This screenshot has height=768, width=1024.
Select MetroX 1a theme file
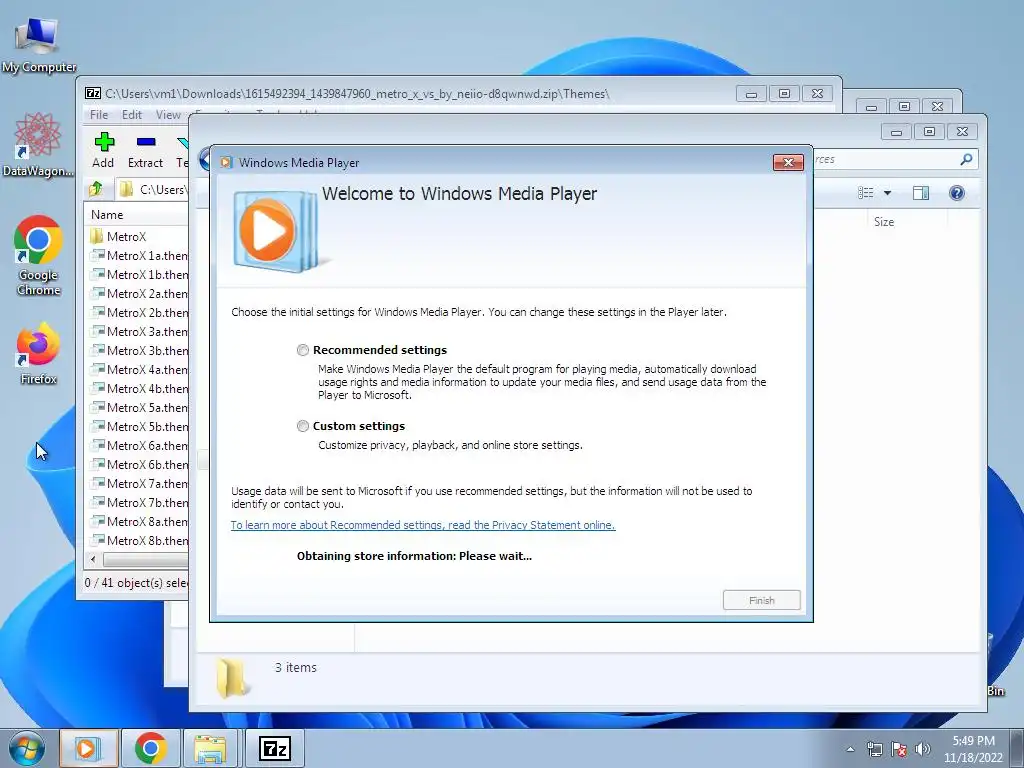point(139,255)
